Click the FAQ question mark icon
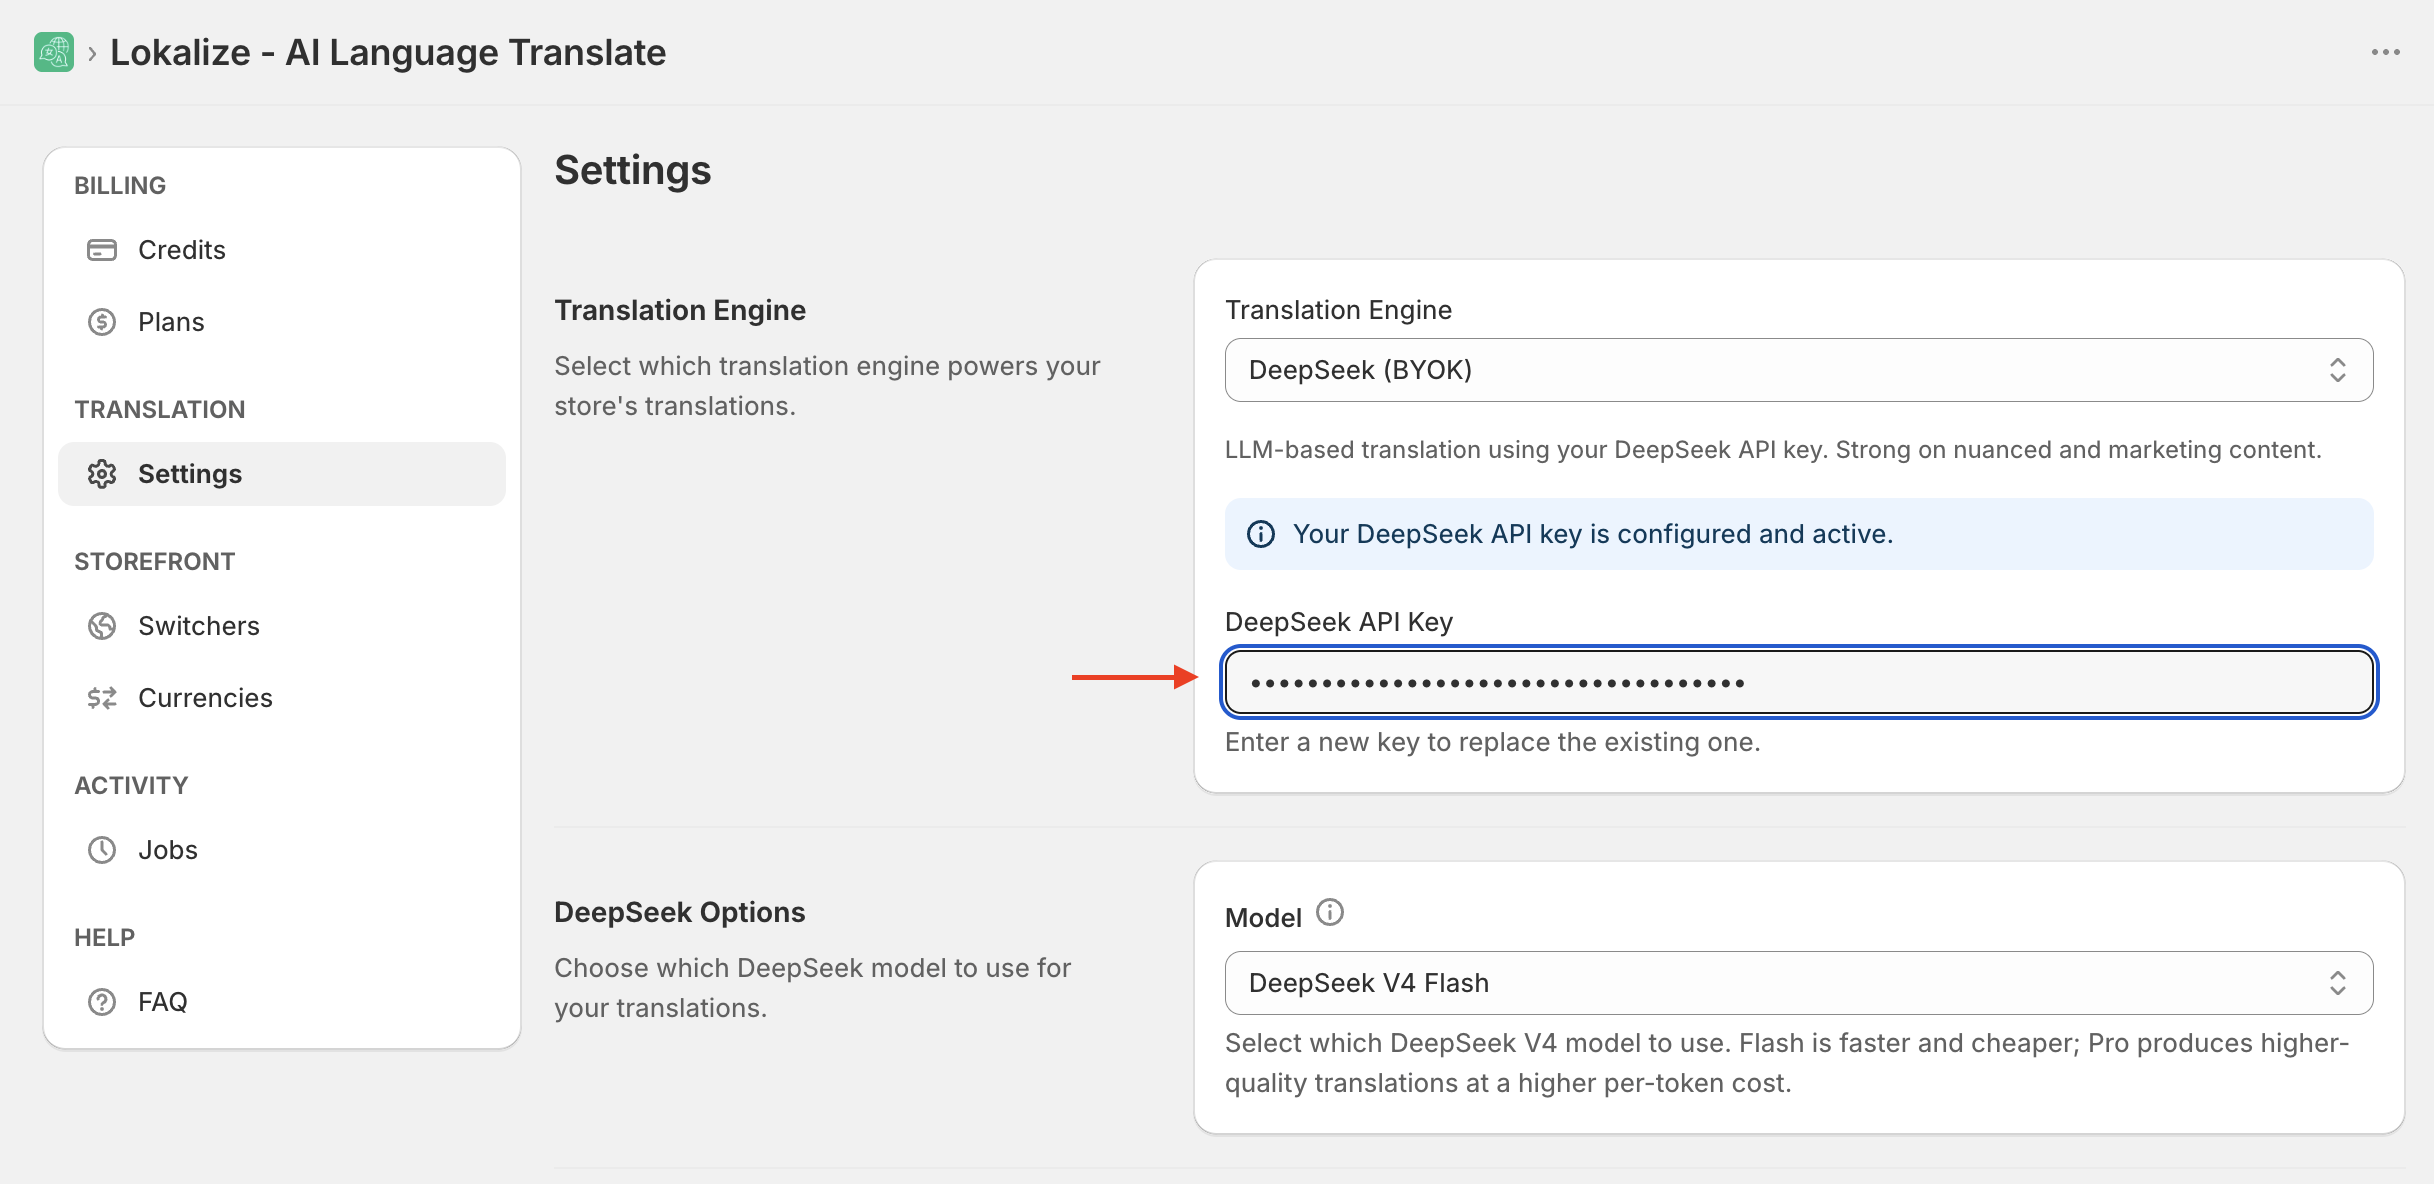This screenshot has height=1184, width=2434. tap(102, 1002)
